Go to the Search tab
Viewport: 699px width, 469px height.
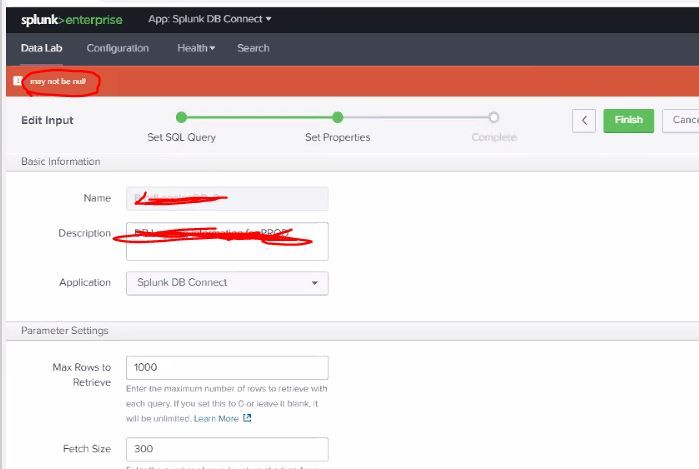[253, 48]
